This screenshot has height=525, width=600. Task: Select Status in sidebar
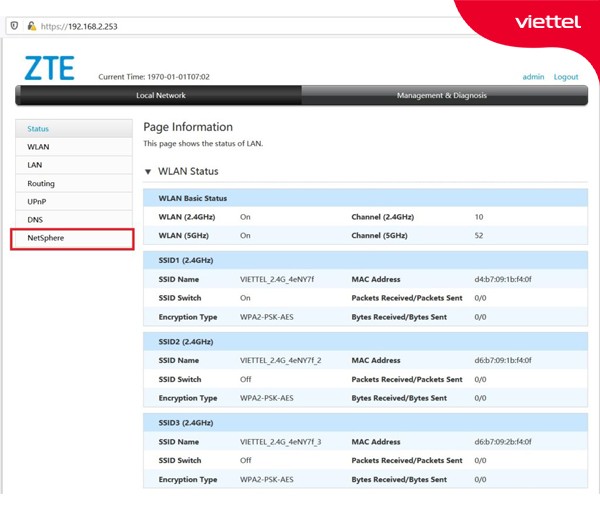(x=74, y=129)
